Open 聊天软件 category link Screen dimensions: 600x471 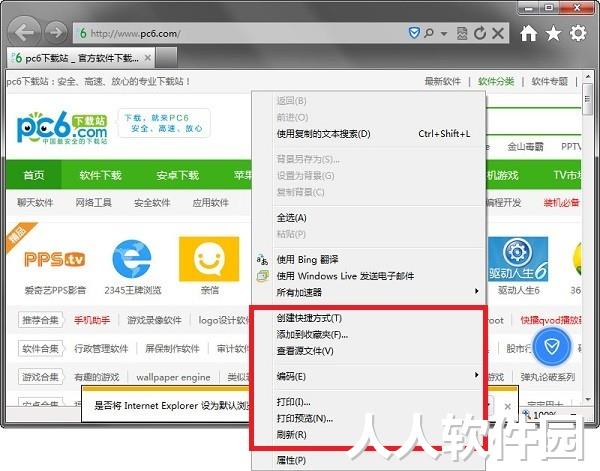[x=35, y=202]
